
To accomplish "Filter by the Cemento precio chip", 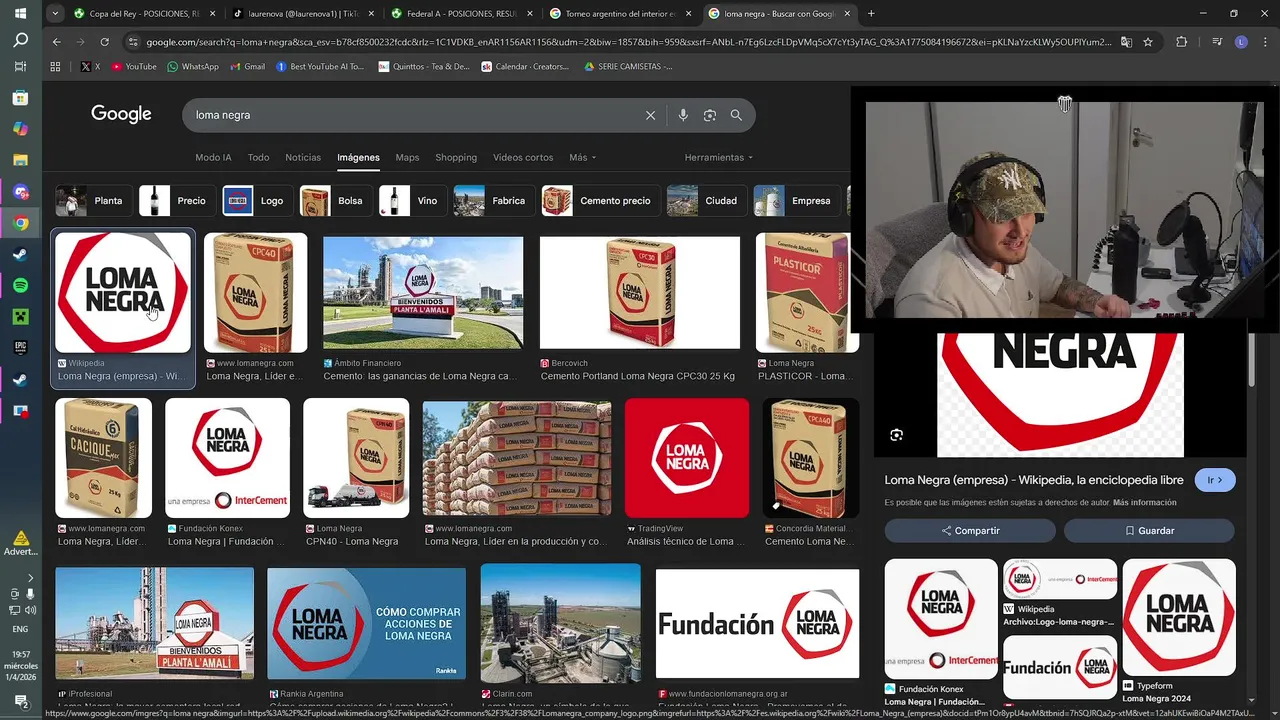I will pyautogui.click(x=600, y=201).
